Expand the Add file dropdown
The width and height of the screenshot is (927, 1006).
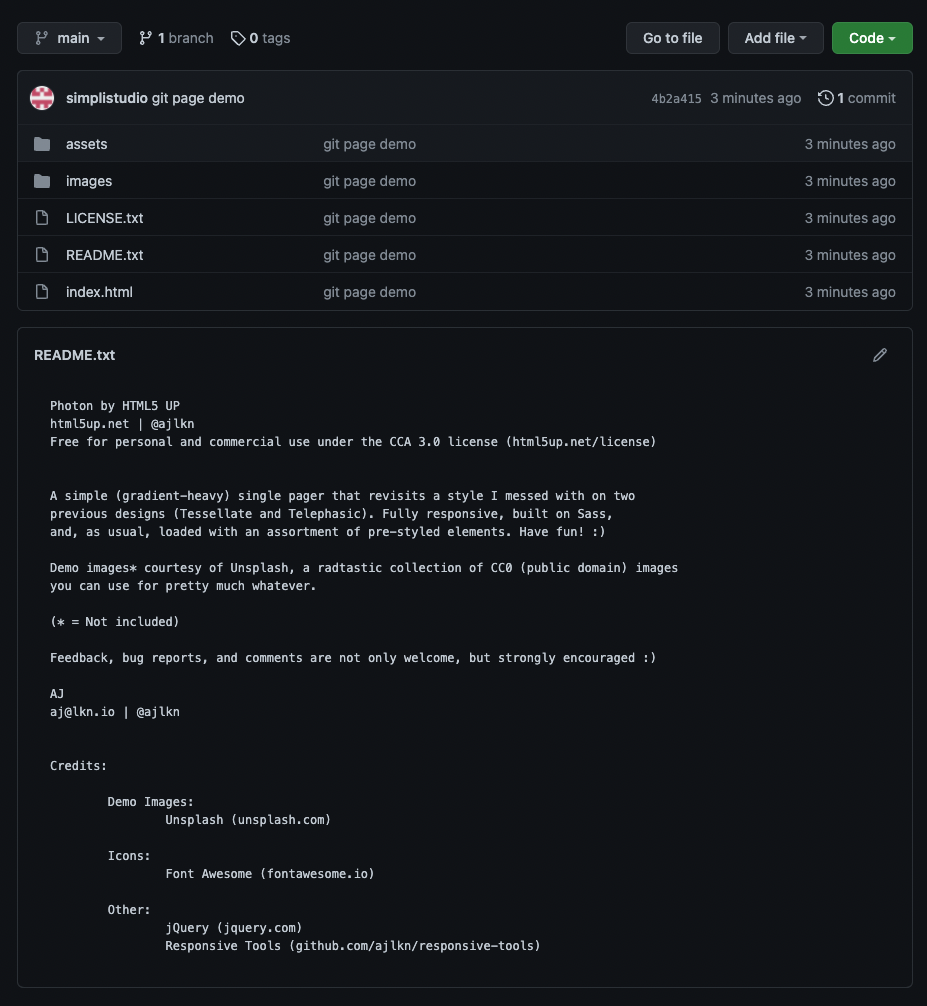tap(775, 38)
